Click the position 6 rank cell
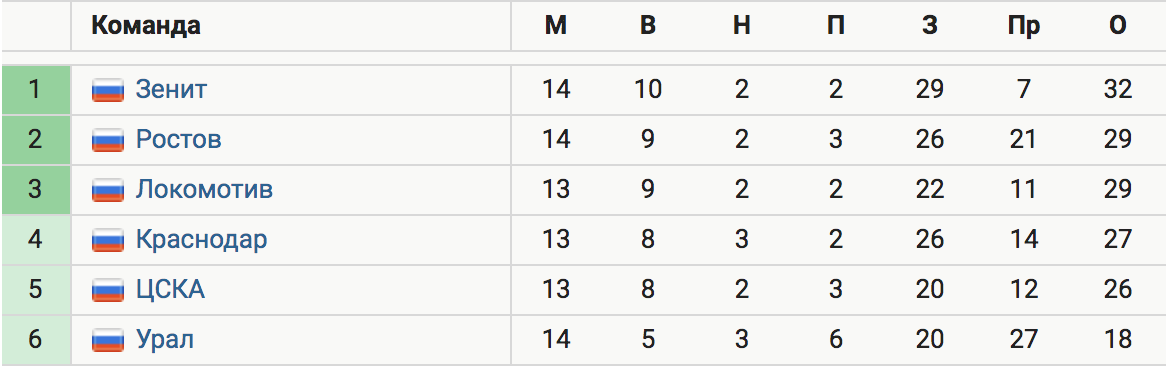Image resolution: width=1166 pixels, height=366 pixels. pos(36,340)
